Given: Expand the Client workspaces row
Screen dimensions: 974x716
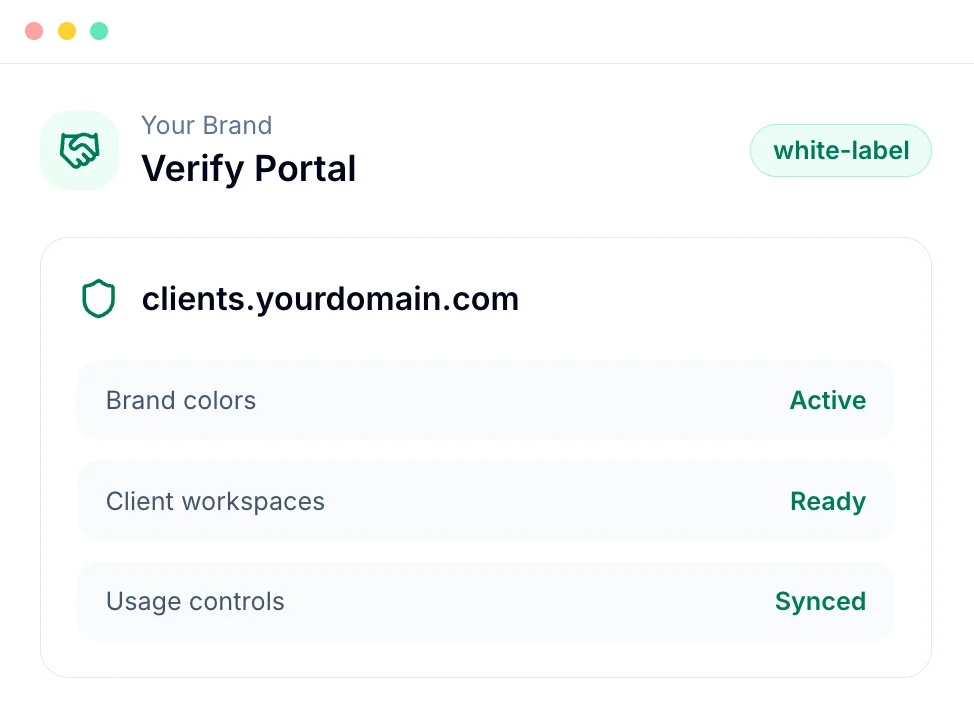Looking at the screenshot, I should point(486,501).
